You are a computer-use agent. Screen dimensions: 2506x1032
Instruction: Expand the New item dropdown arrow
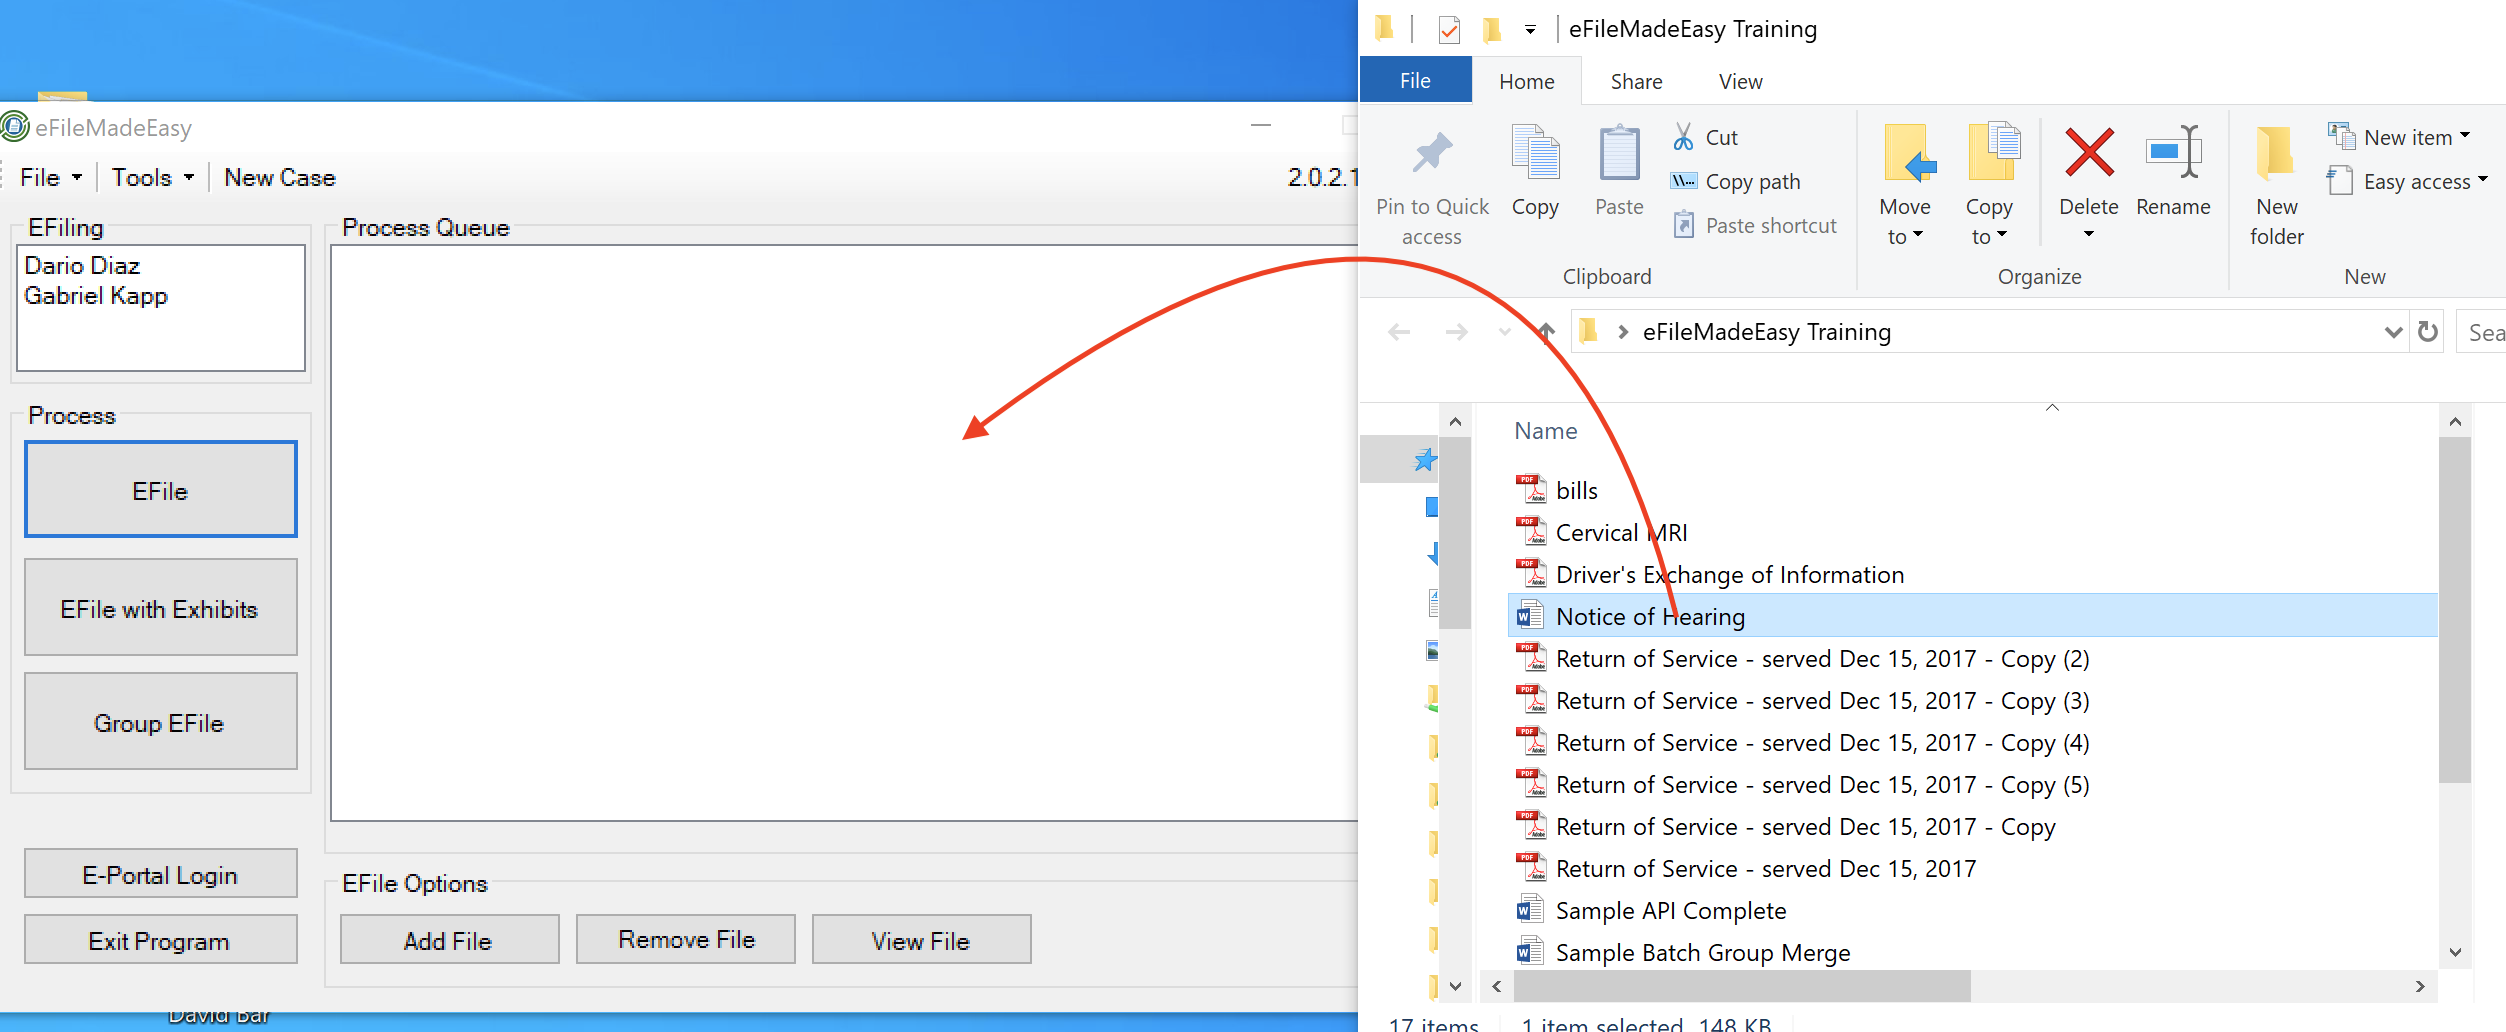pos(2465,136)
